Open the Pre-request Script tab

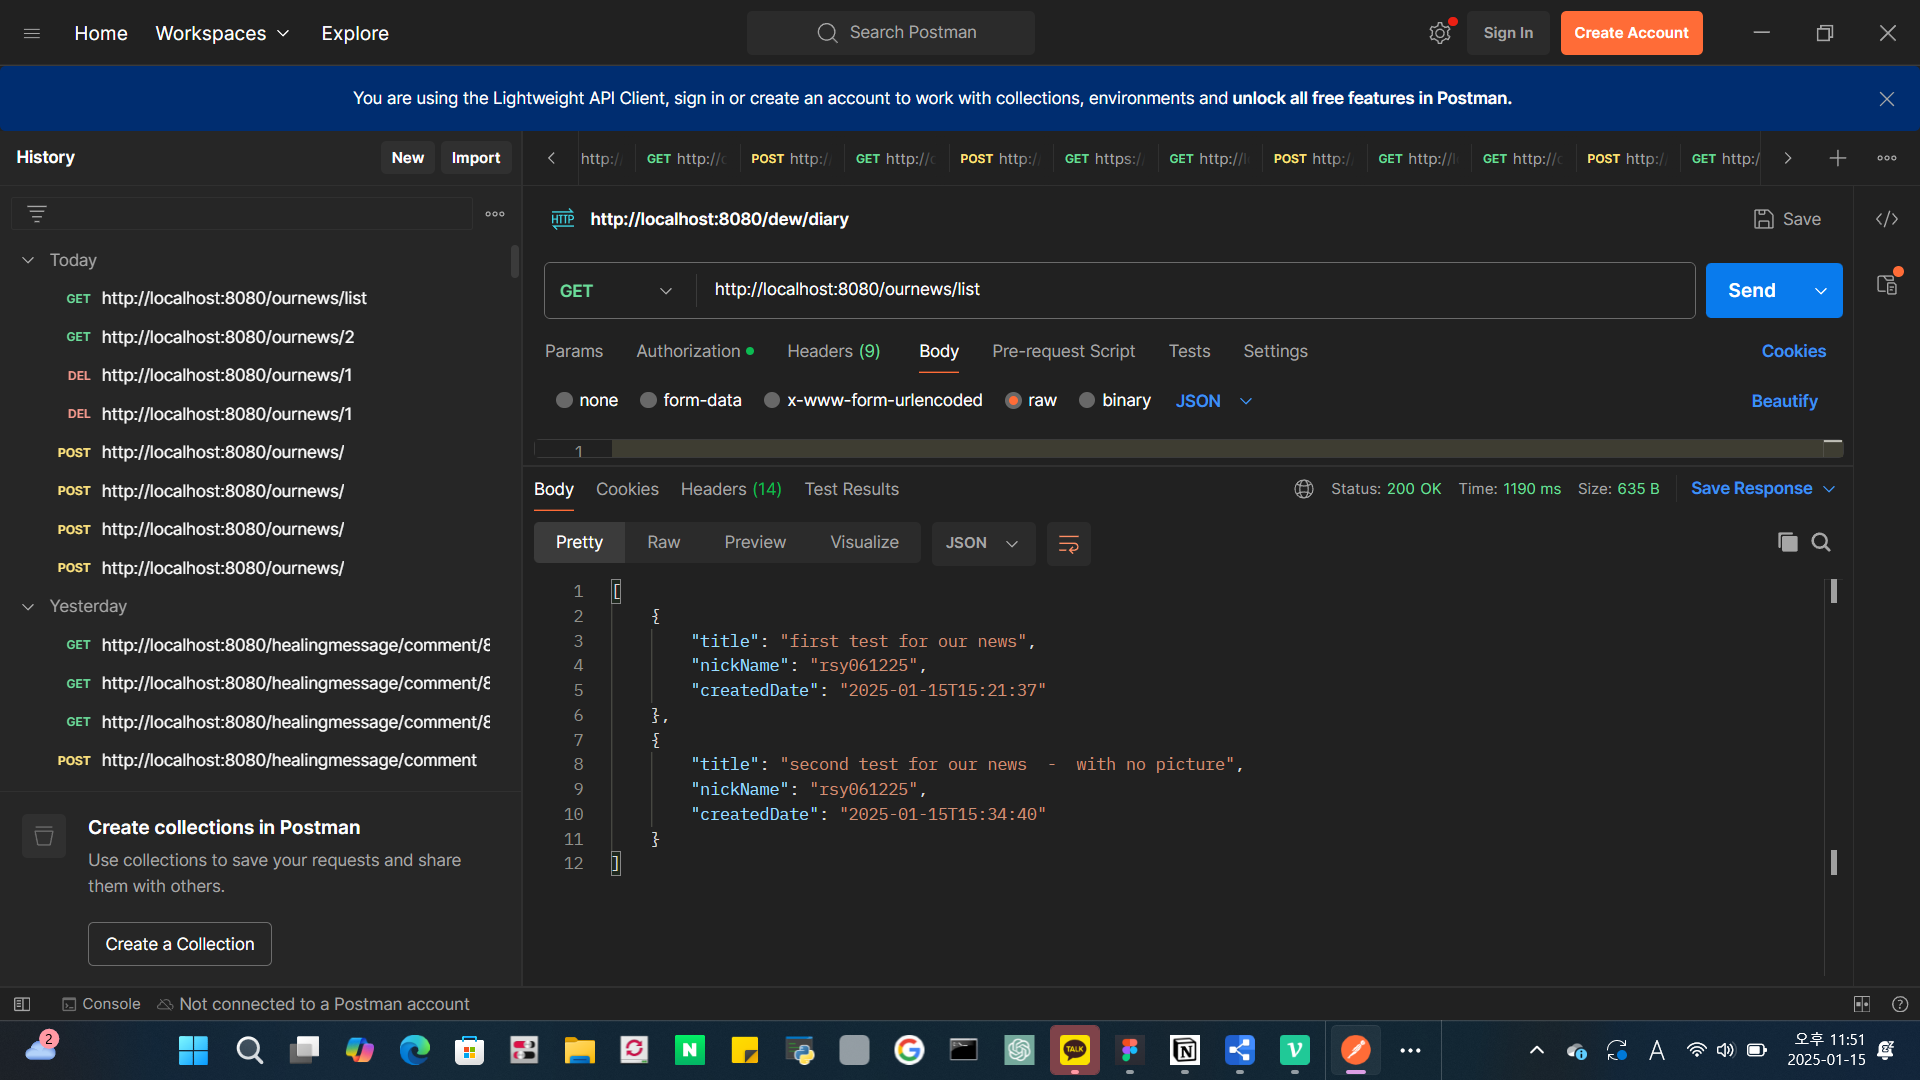[1064, 352]
